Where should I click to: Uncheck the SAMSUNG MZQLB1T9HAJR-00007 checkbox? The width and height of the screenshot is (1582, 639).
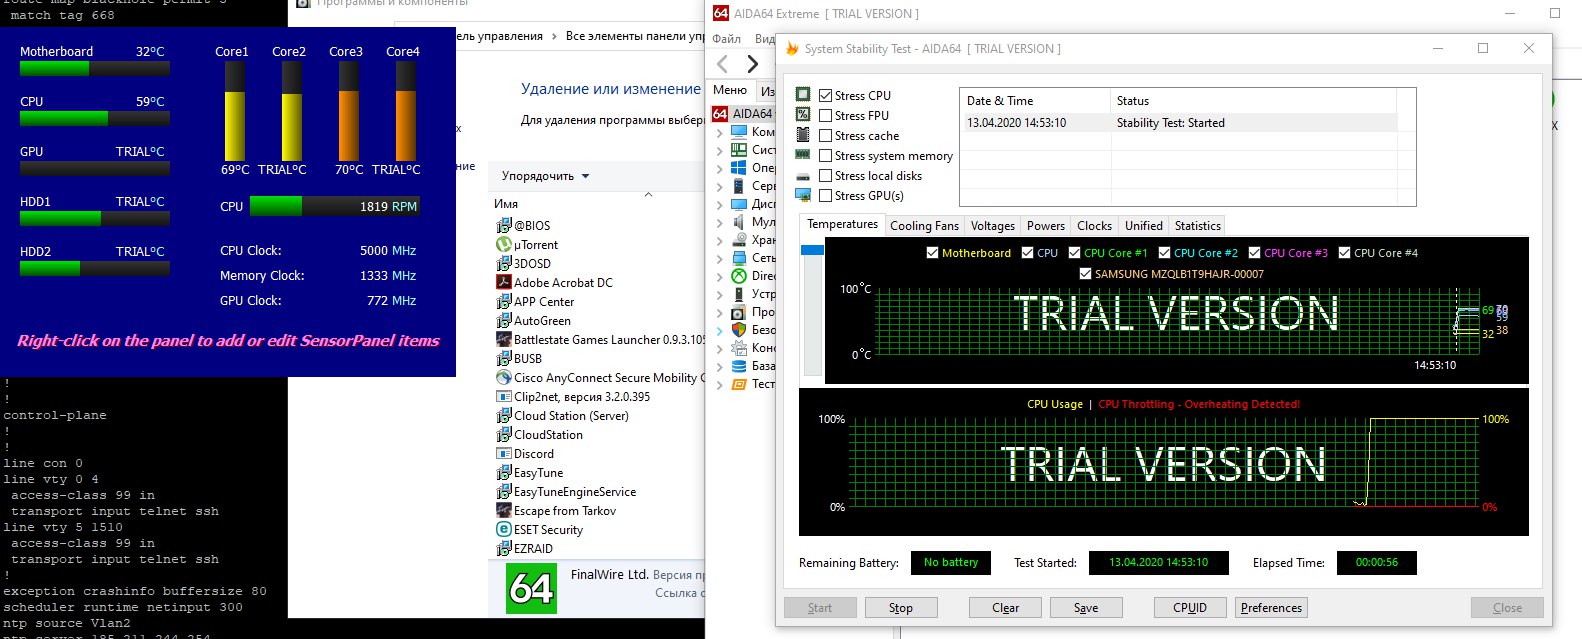click(1085, 273)
